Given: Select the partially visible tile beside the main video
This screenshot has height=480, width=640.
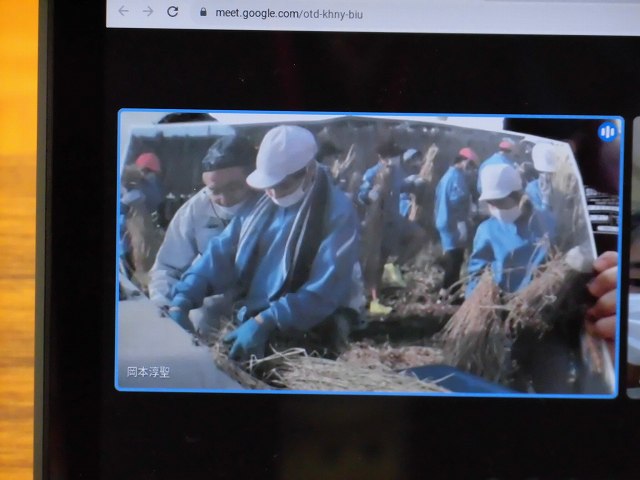Looking at the screenshot, I should (634, 257).
